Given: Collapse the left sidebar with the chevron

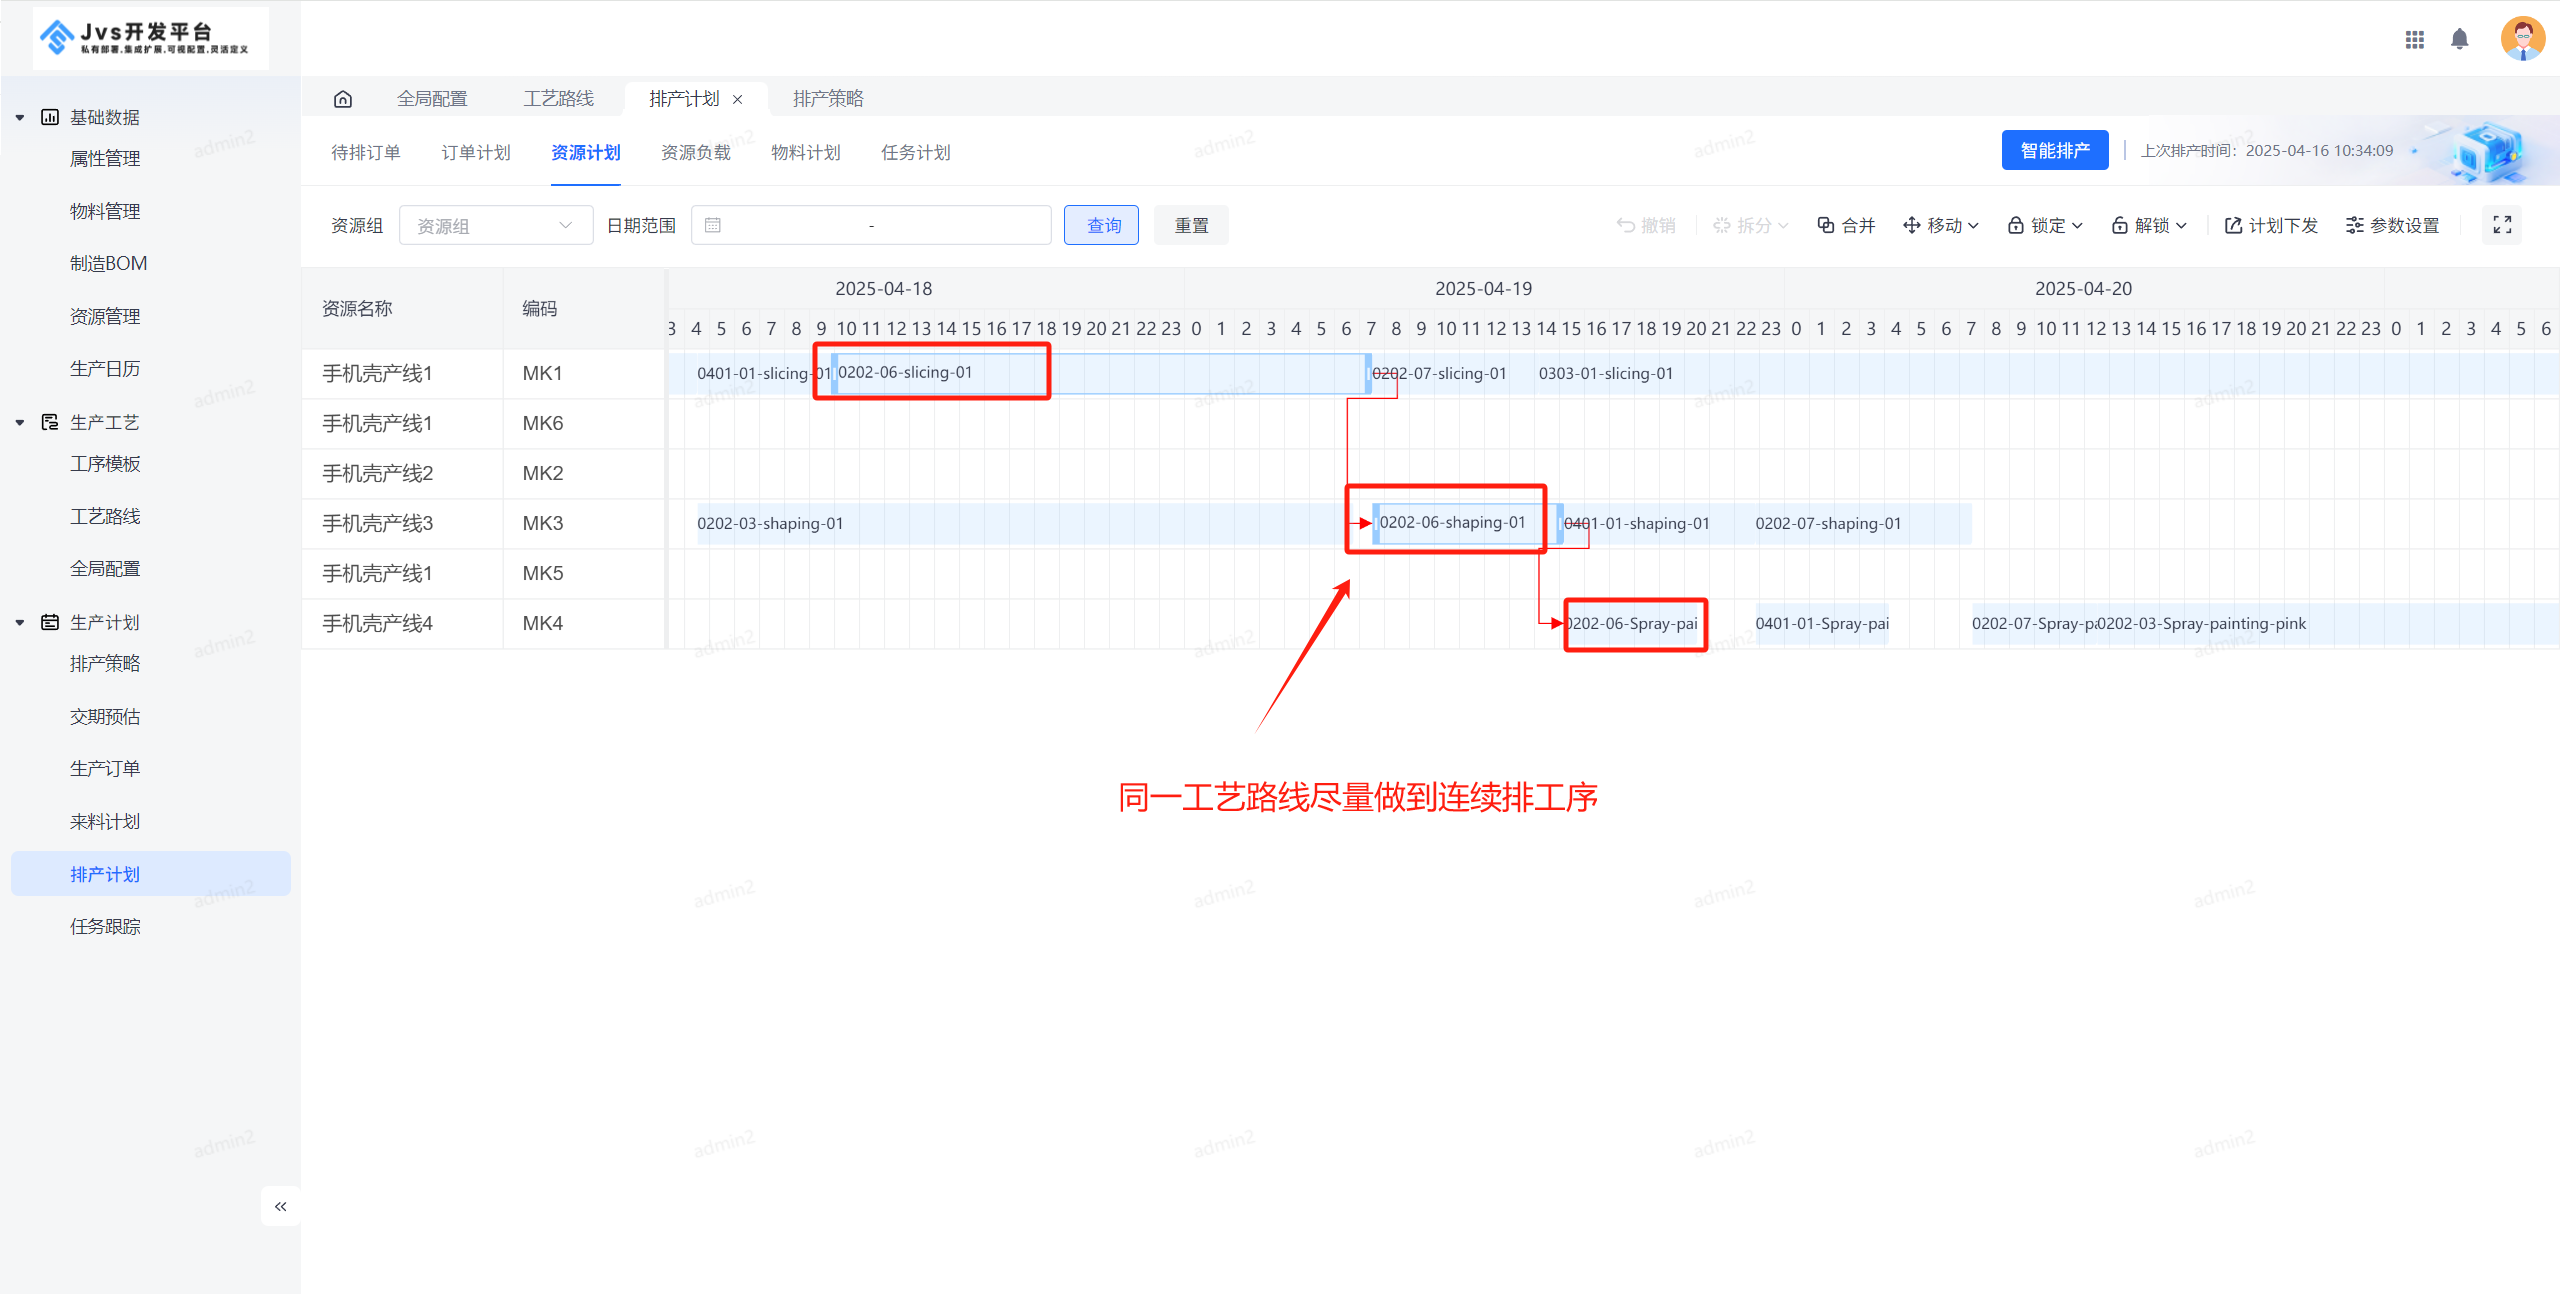Looking at the screenshot, I should point(281,1206).
